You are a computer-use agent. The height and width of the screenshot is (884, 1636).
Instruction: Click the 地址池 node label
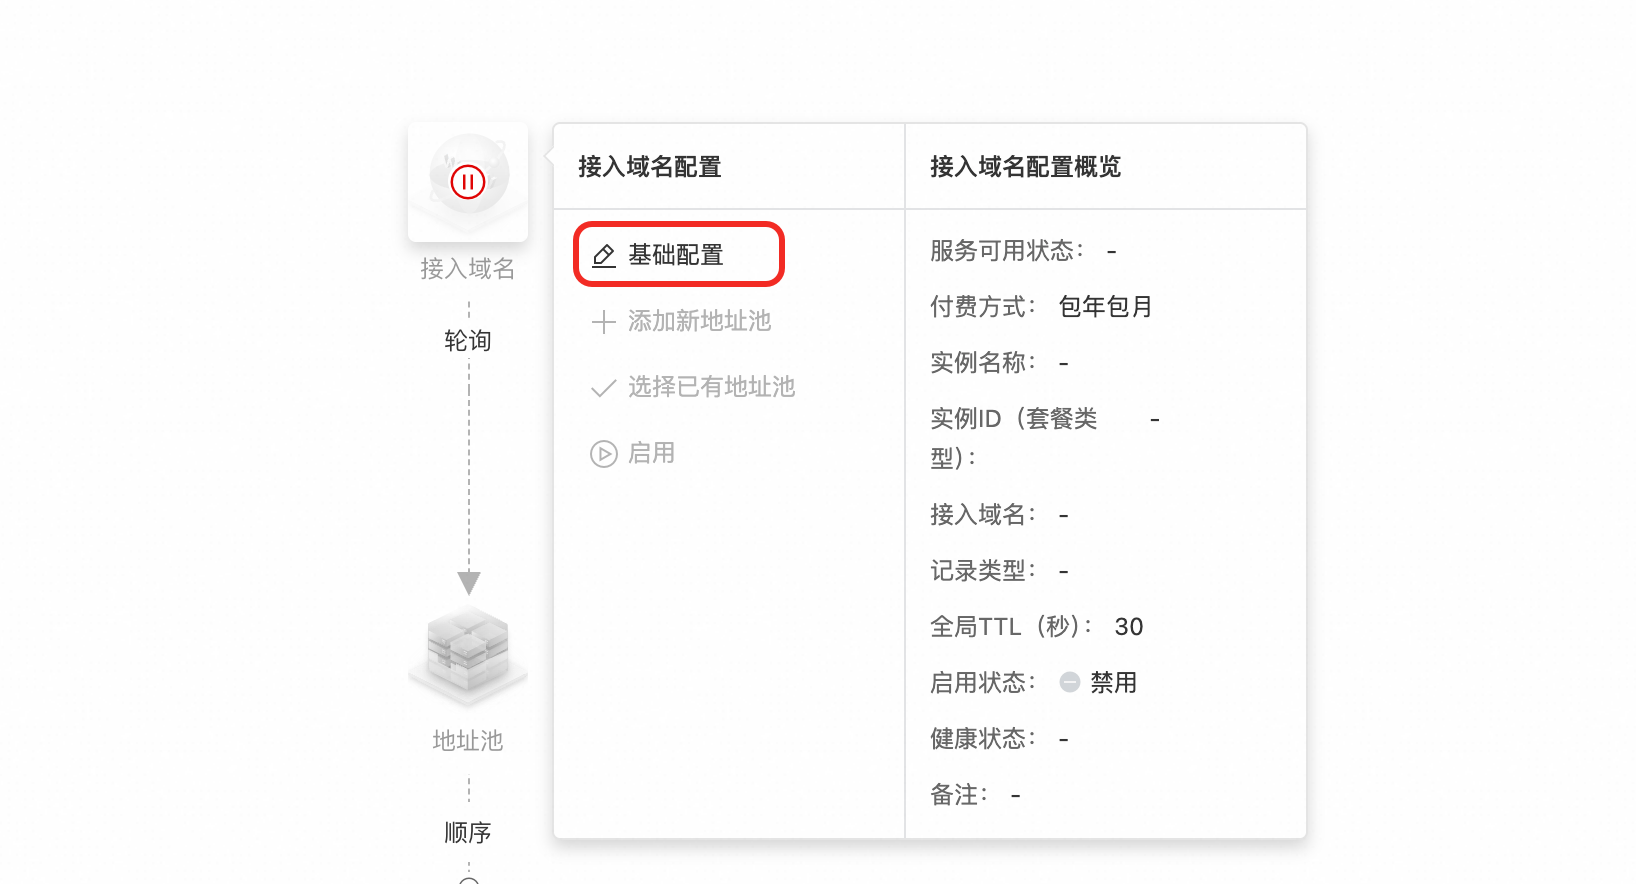(468, 740)
